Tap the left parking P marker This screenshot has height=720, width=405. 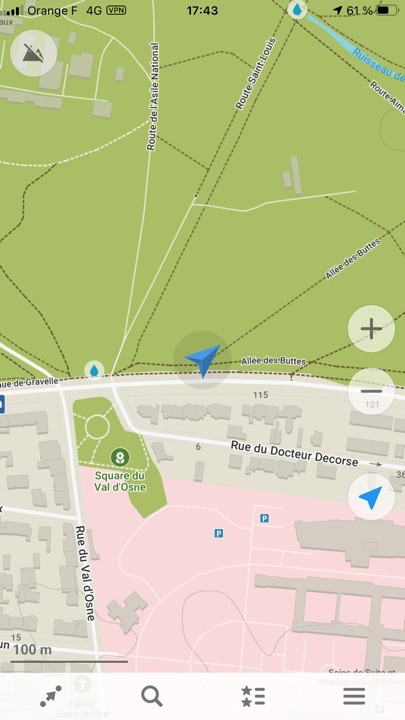tap(219, 533)
